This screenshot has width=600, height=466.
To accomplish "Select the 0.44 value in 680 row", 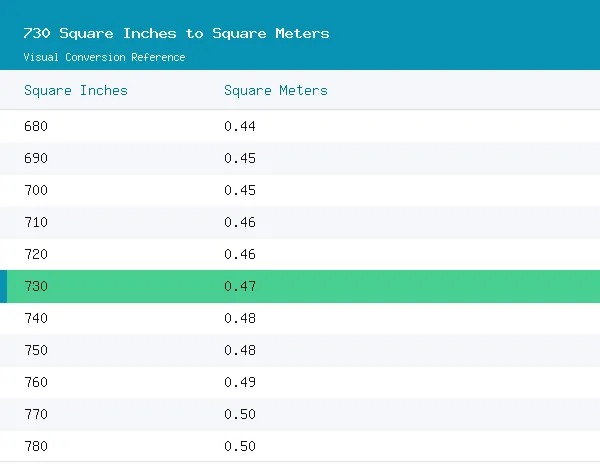I will point(240,126).
